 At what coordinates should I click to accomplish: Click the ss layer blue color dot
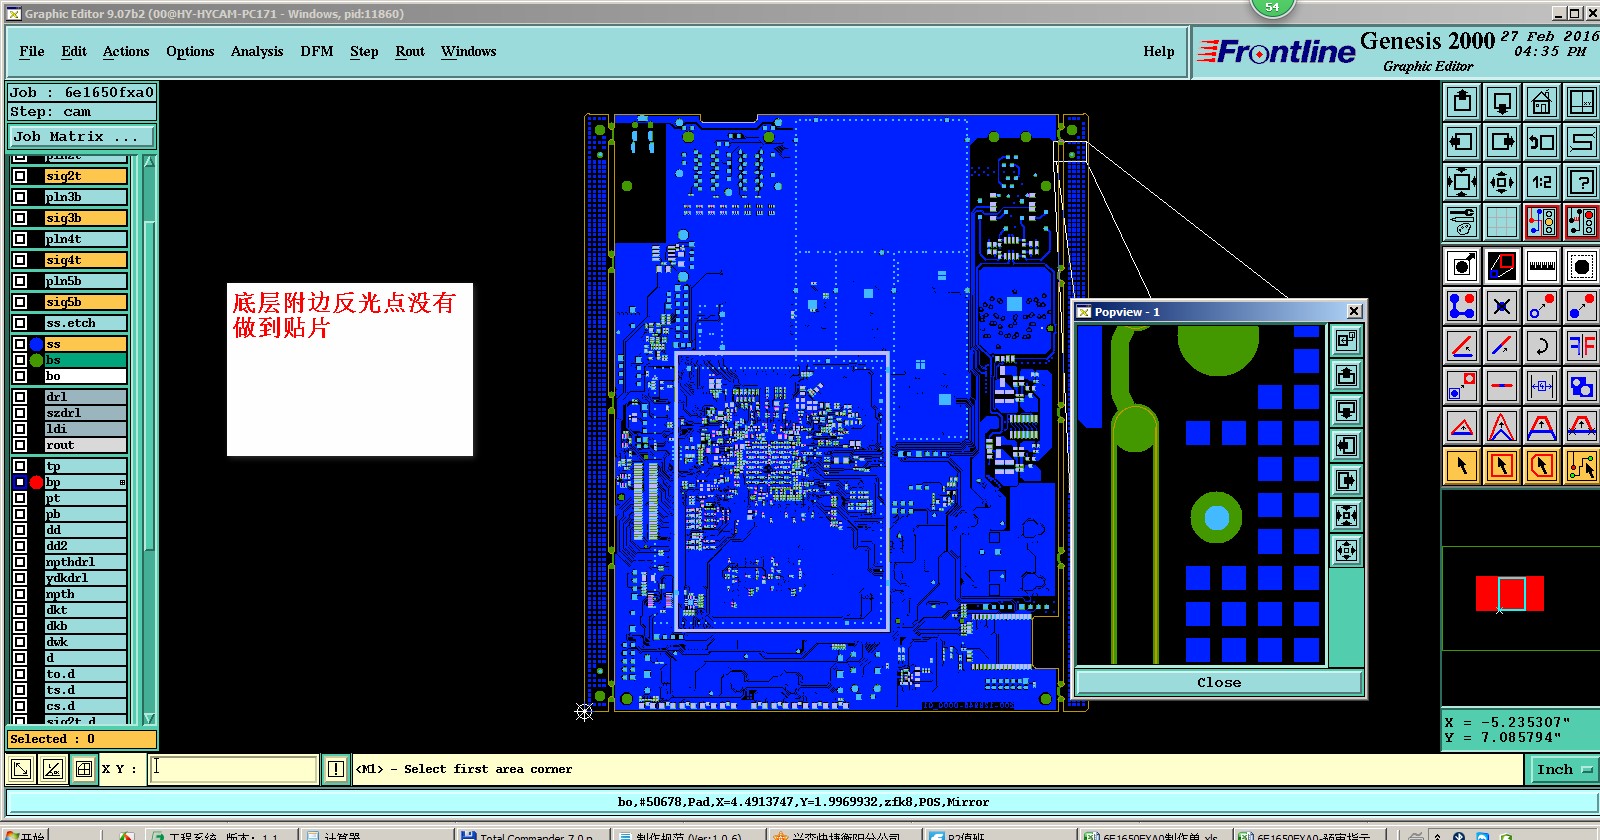(36, 344)
